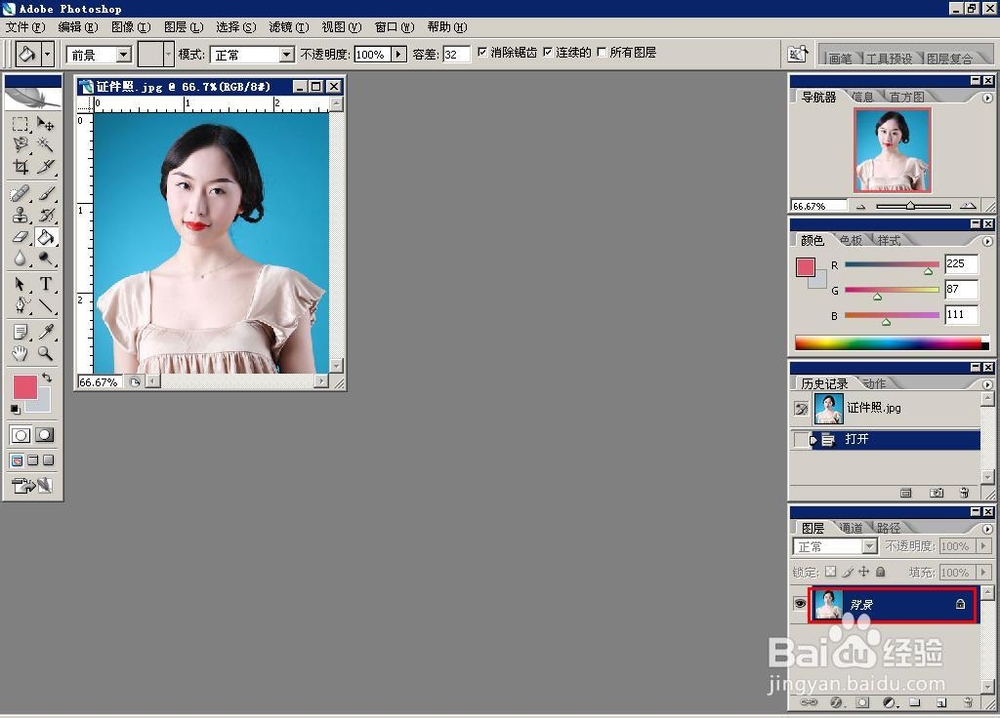The height and width of the screenshot is (718, 1000).
Task: Disable the 消除锯齿 checkbox
Action: tap(483, 52)
